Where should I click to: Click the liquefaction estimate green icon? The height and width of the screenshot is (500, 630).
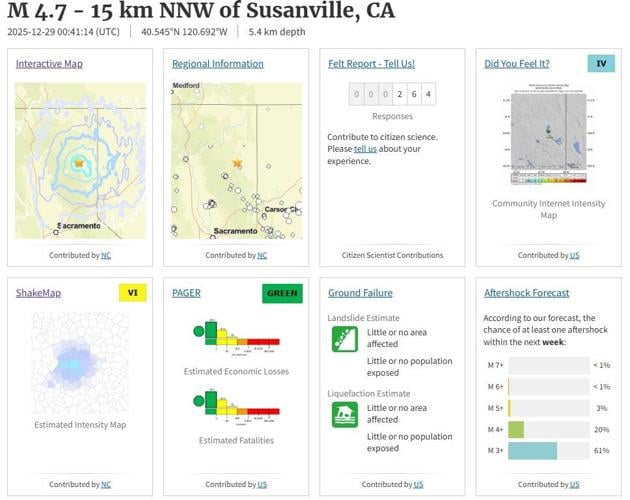[345, 415]
